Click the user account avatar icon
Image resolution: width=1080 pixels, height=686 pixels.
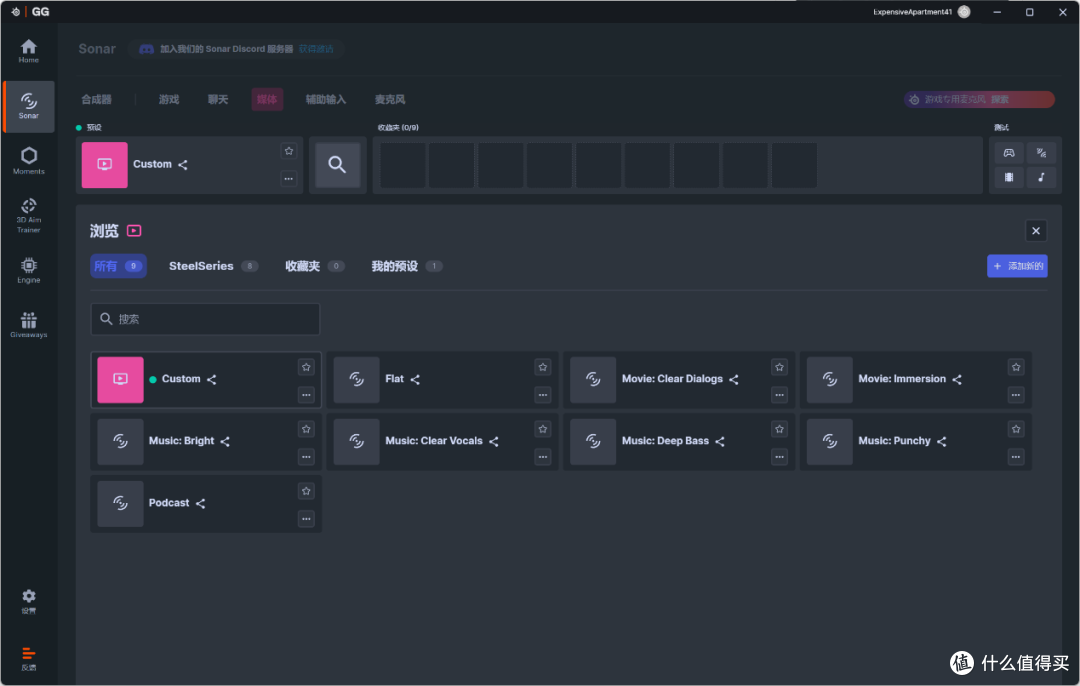pyautogui.click(x=964, y=12)
